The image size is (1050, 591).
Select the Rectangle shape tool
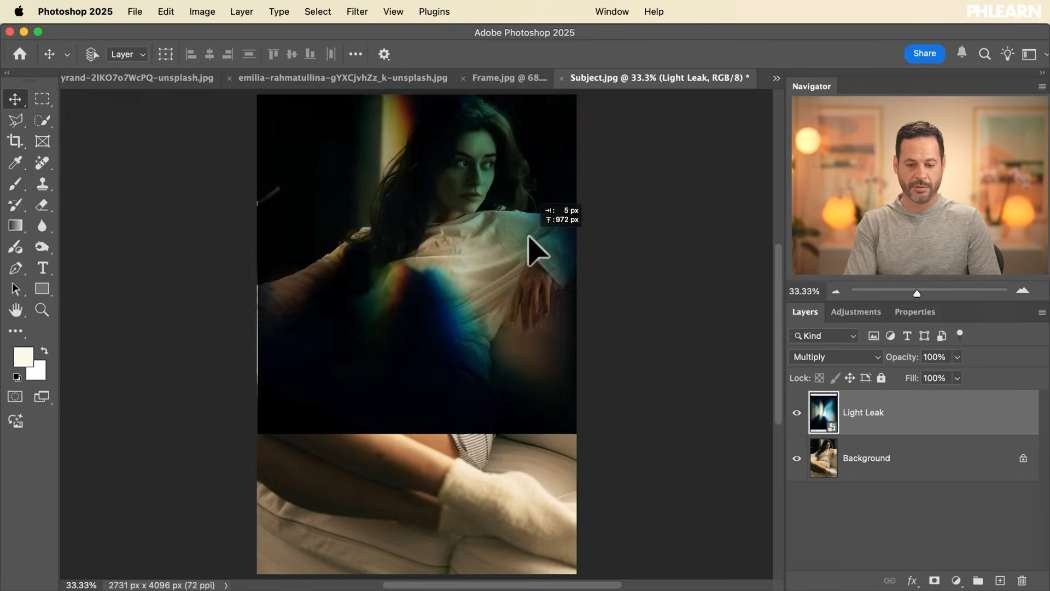pyautogui.click(x=42, y=289)
